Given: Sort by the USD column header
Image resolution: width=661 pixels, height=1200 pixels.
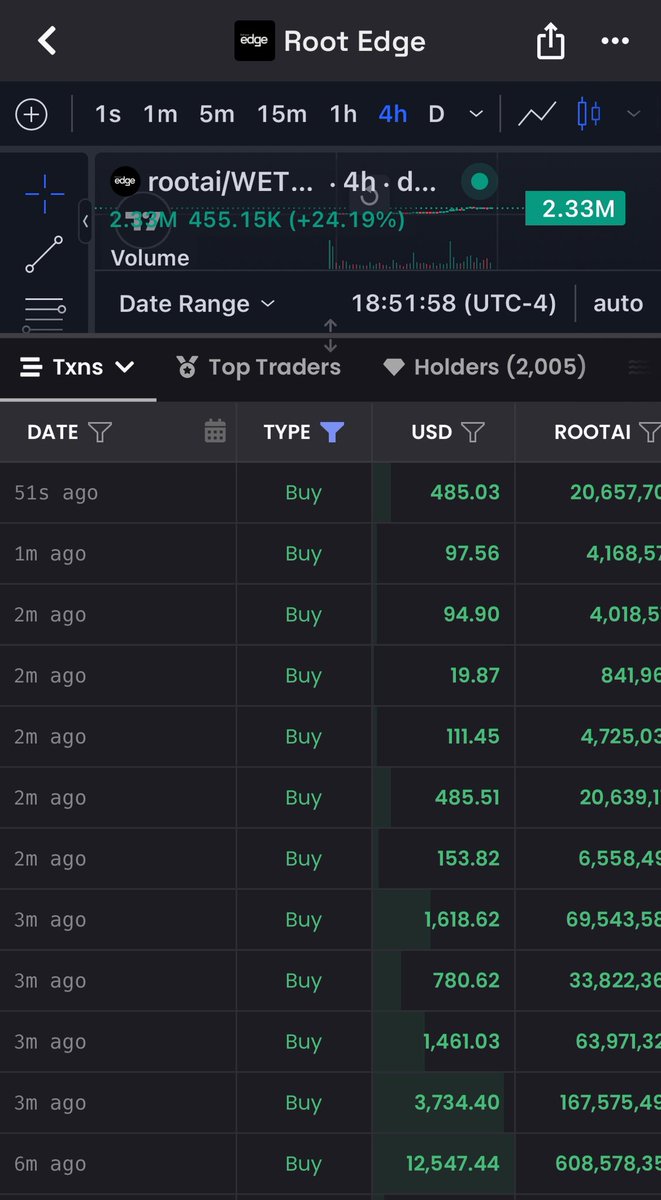Looking at the screenshot, I should [x=432, y=432].
